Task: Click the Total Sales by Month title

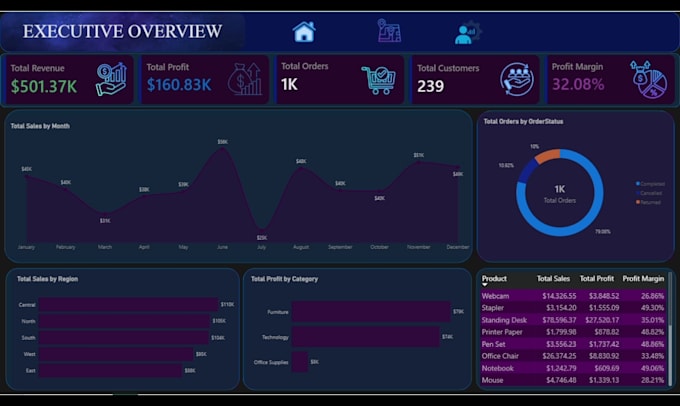Action: 40,126
